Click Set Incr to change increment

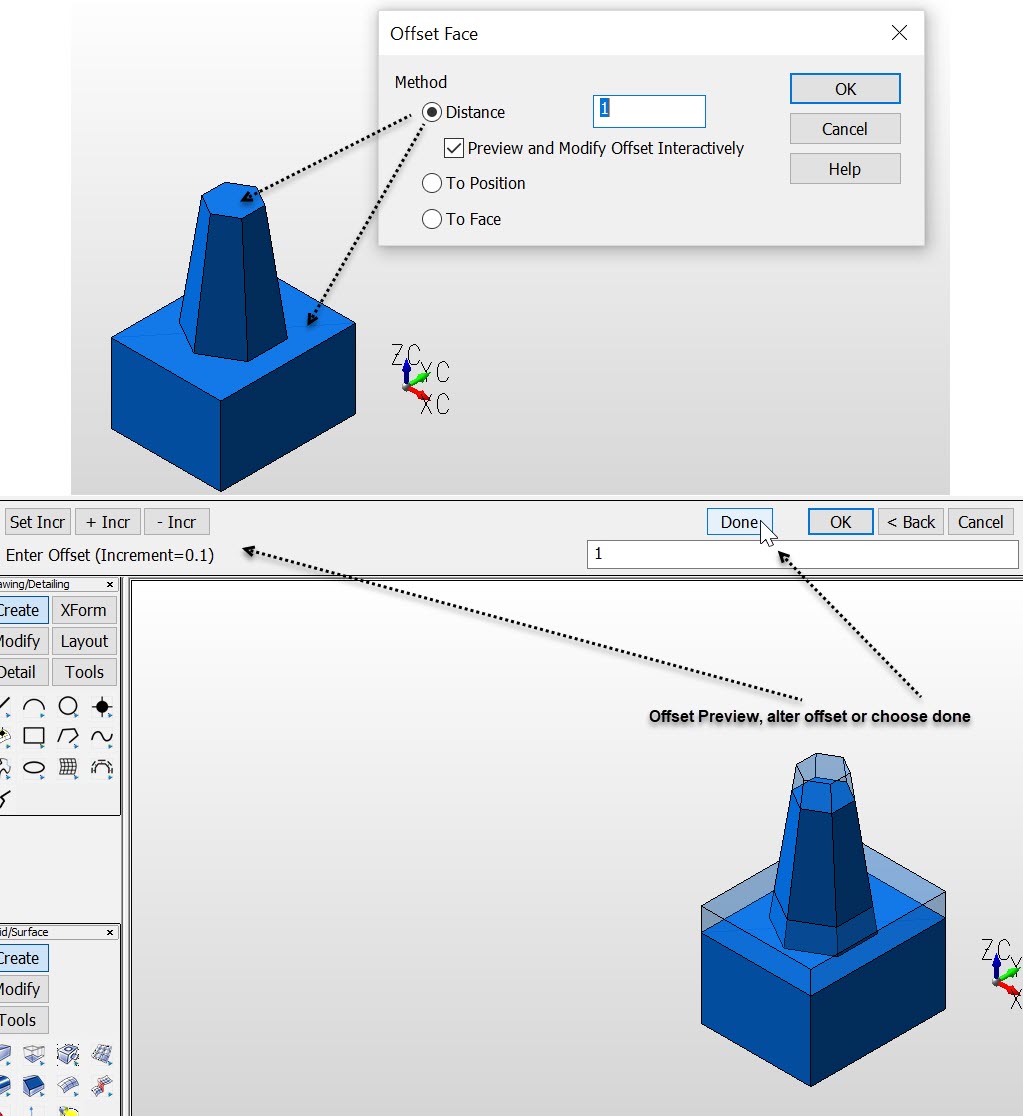click(37, 521)
